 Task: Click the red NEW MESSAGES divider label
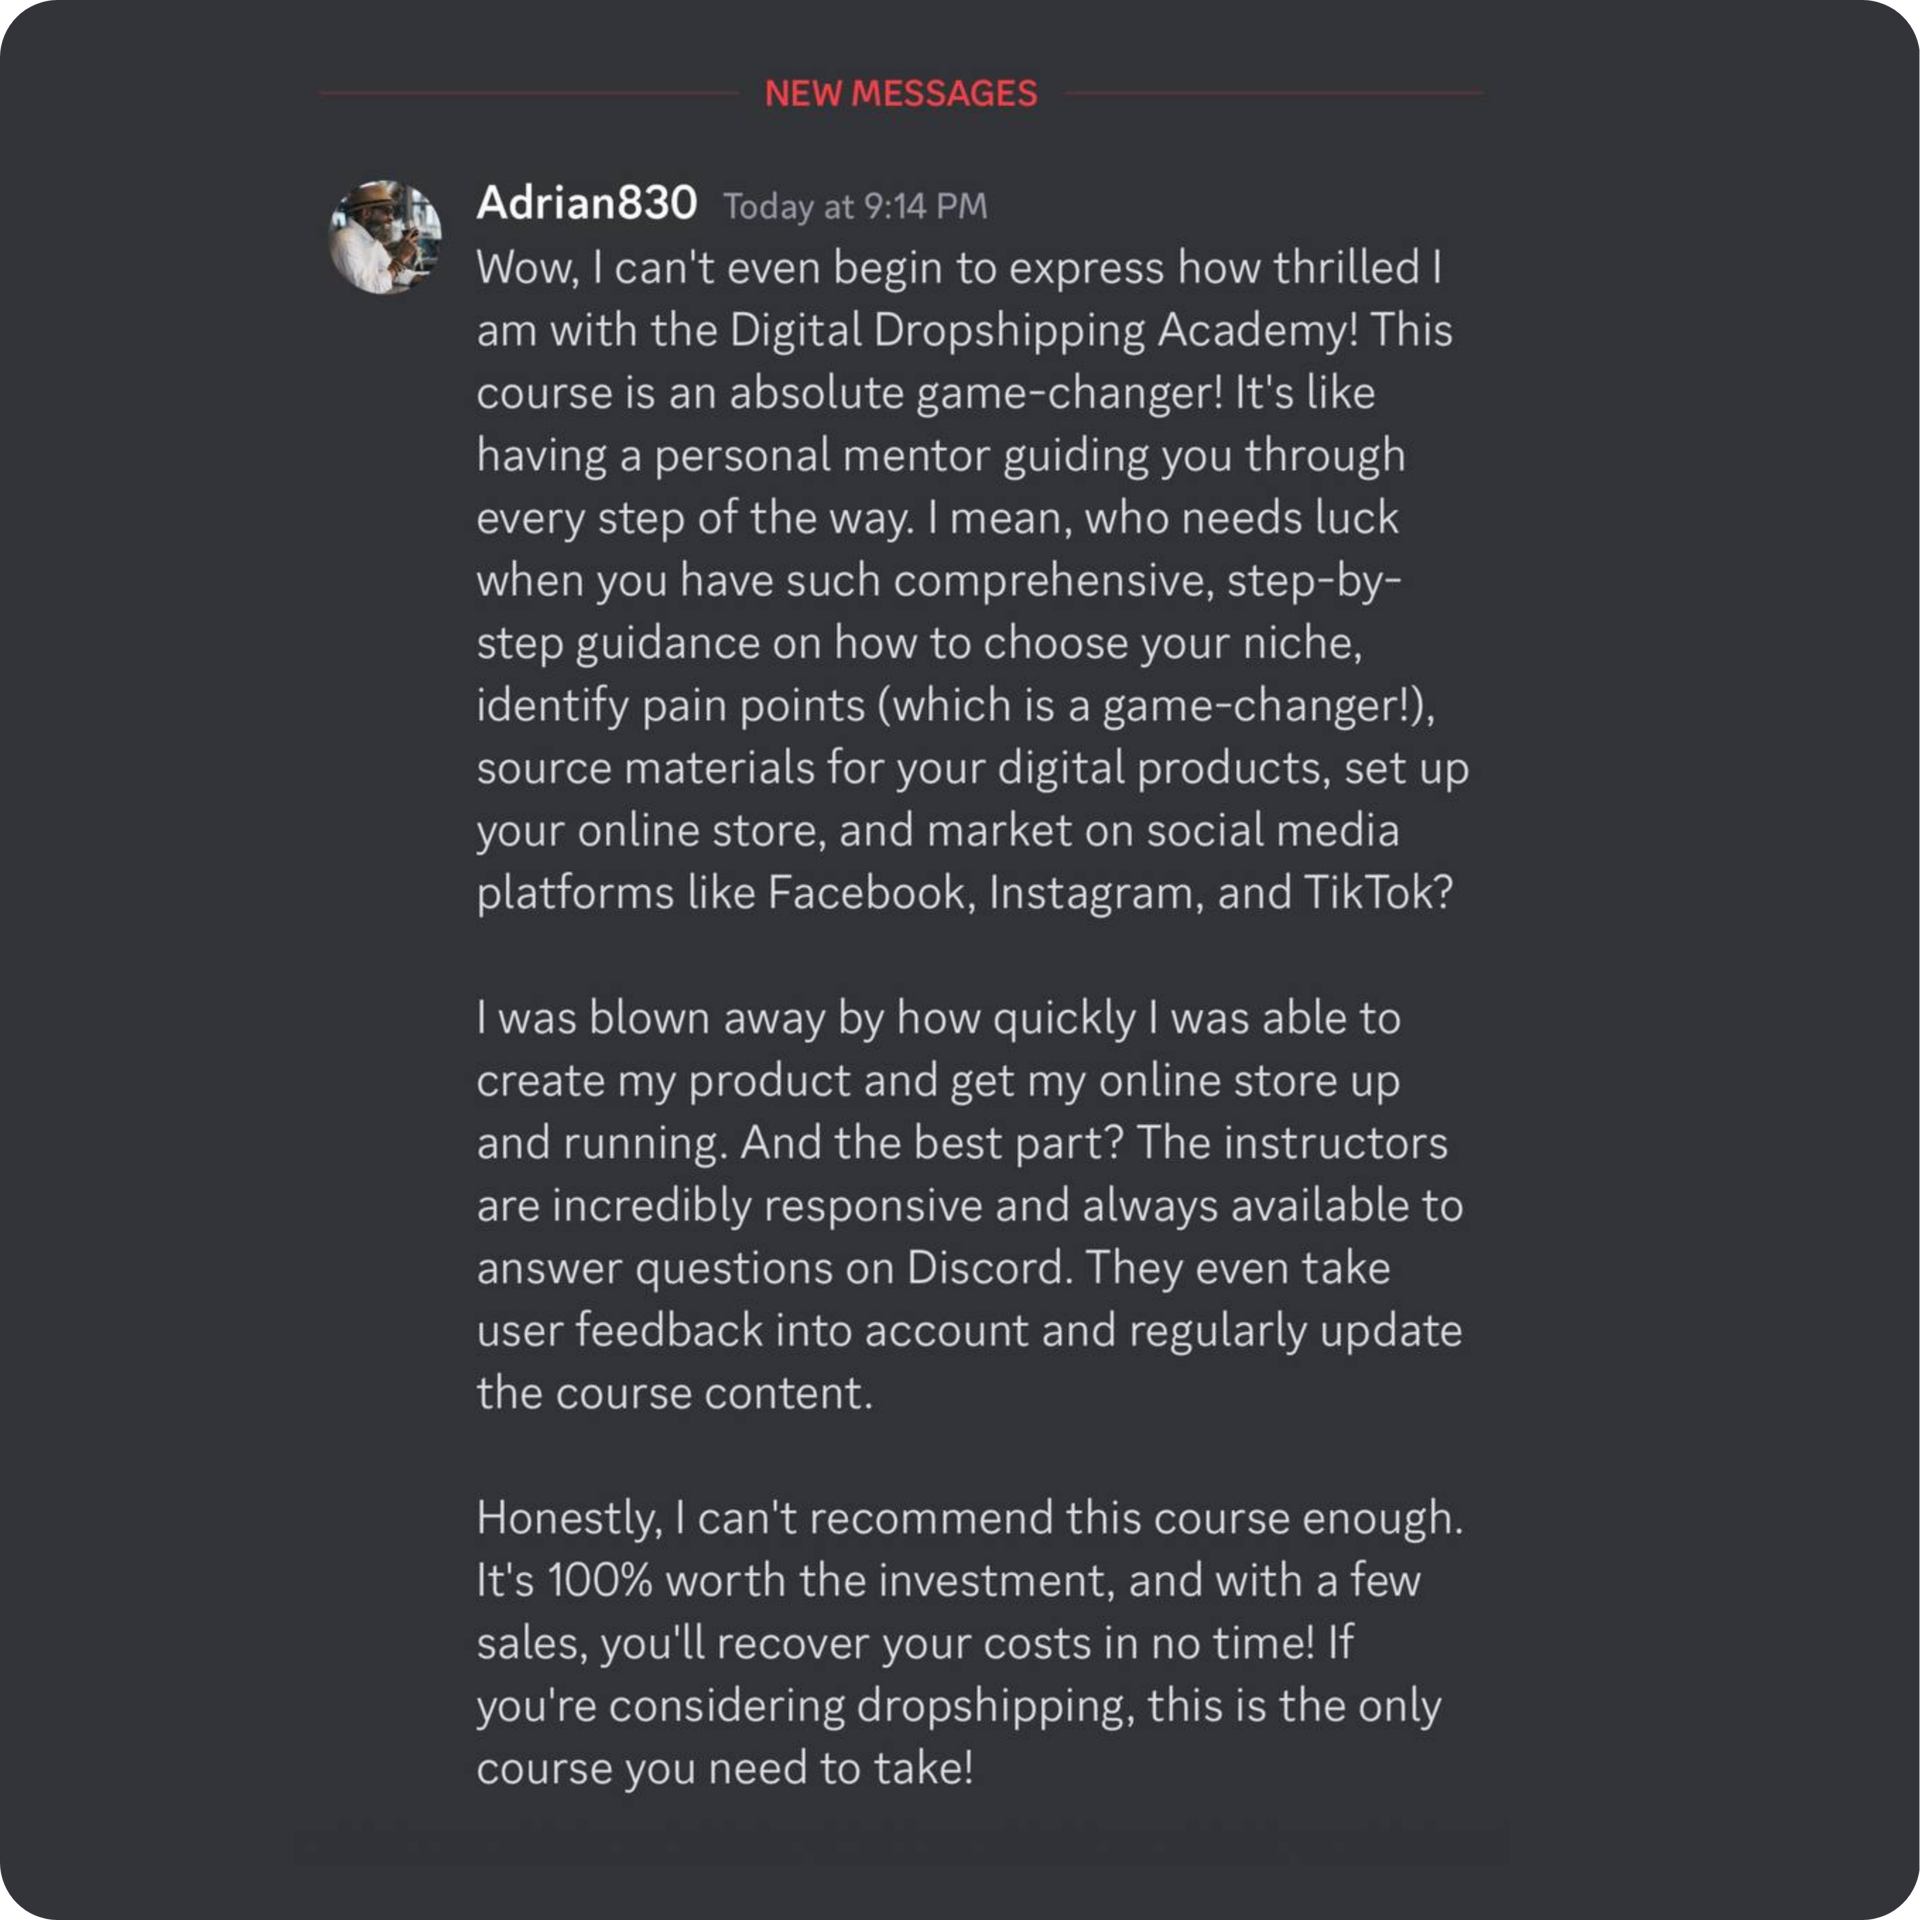click(x=901, y=93)
